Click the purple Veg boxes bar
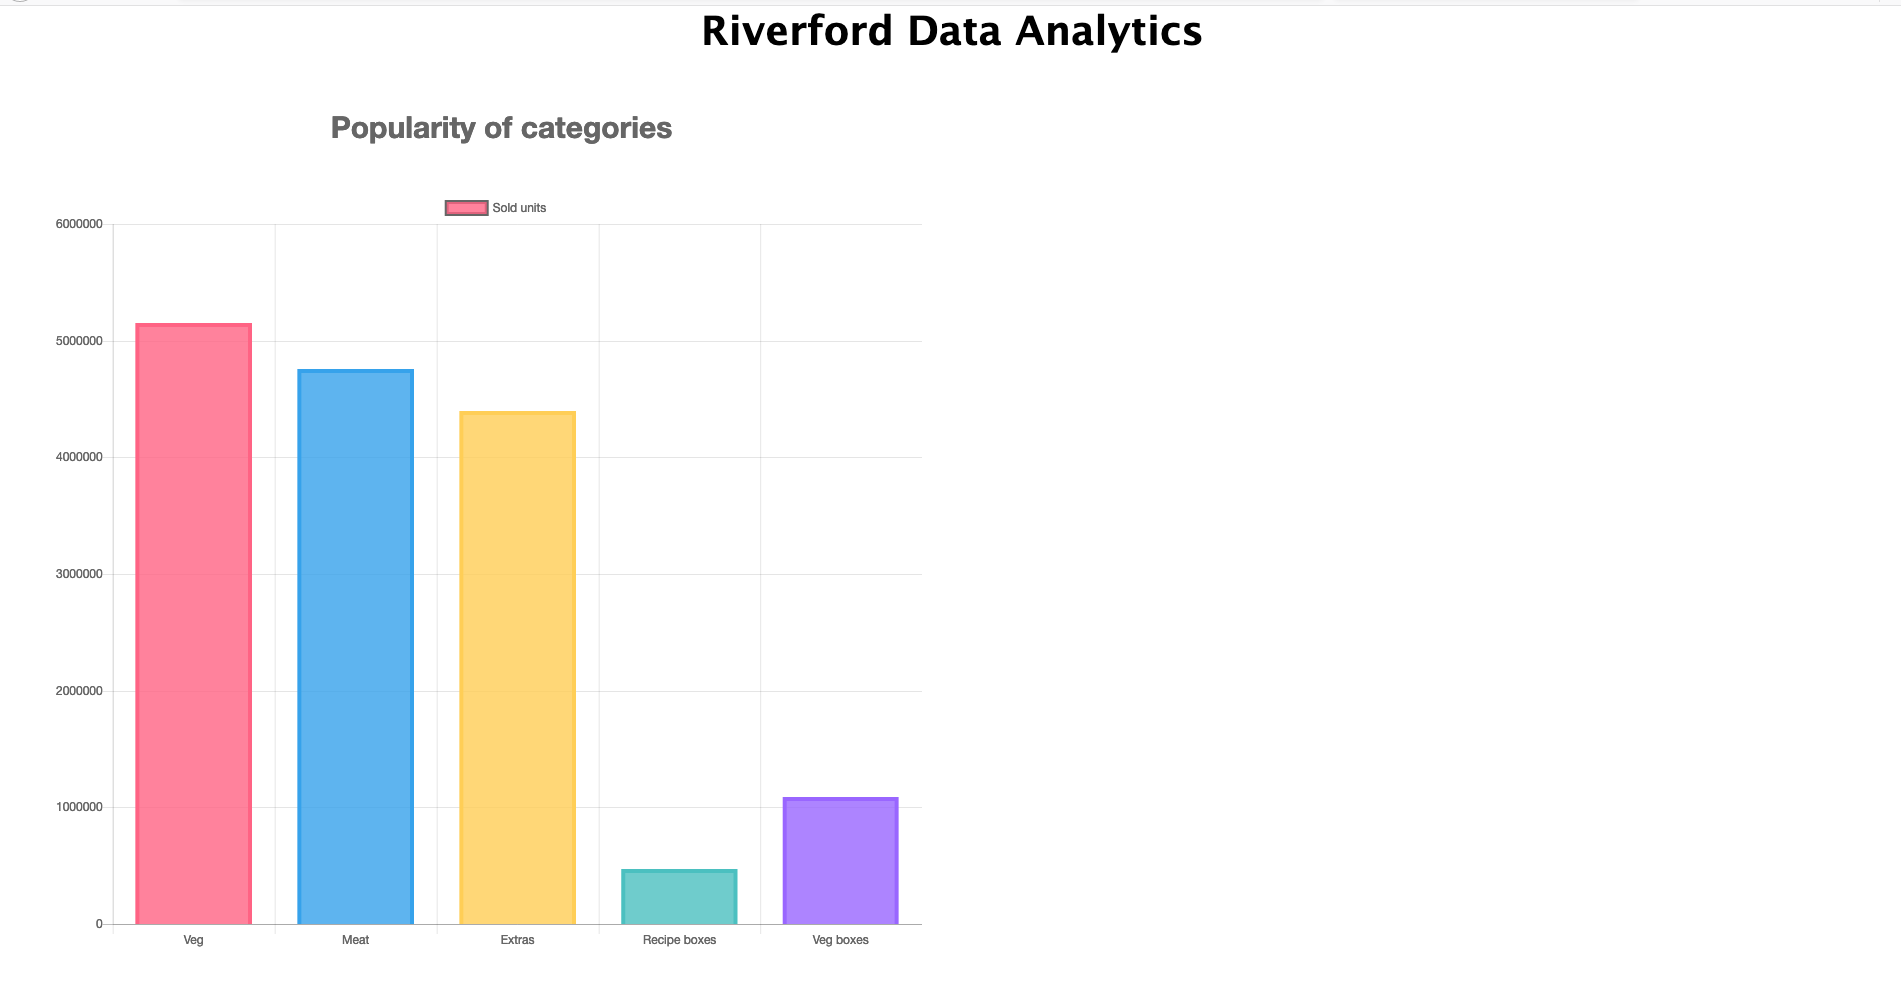 tap(840, 861)
